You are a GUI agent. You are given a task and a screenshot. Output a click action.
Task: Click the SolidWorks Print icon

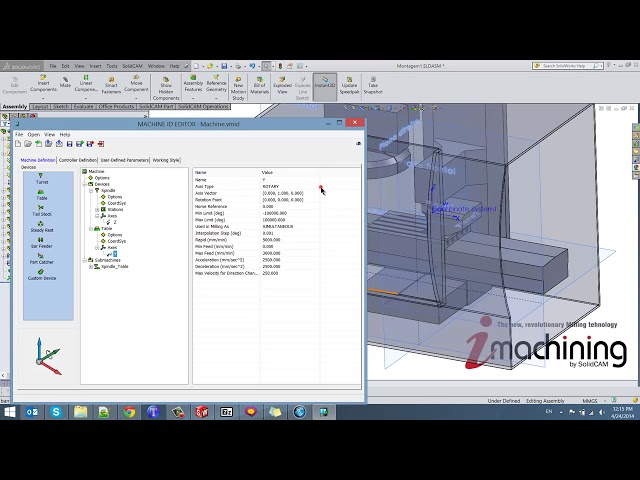(x=238, y=66)
